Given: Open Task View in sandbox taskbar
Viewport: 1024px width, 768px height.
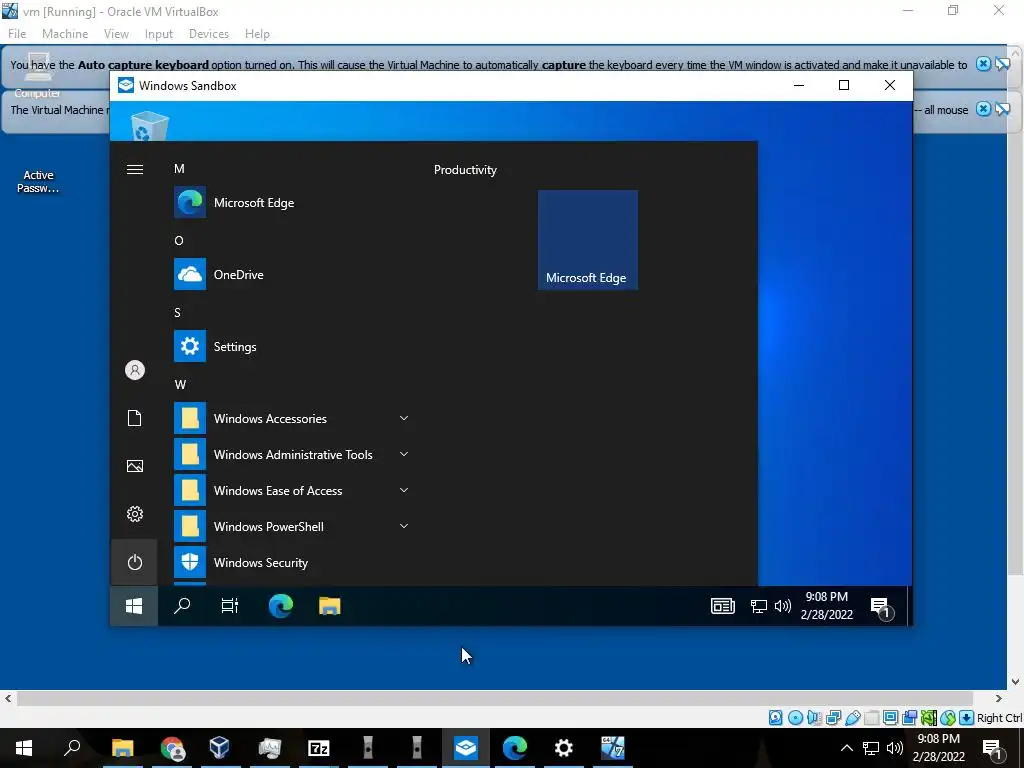Looking at the screenshot, I should point(230,606).
